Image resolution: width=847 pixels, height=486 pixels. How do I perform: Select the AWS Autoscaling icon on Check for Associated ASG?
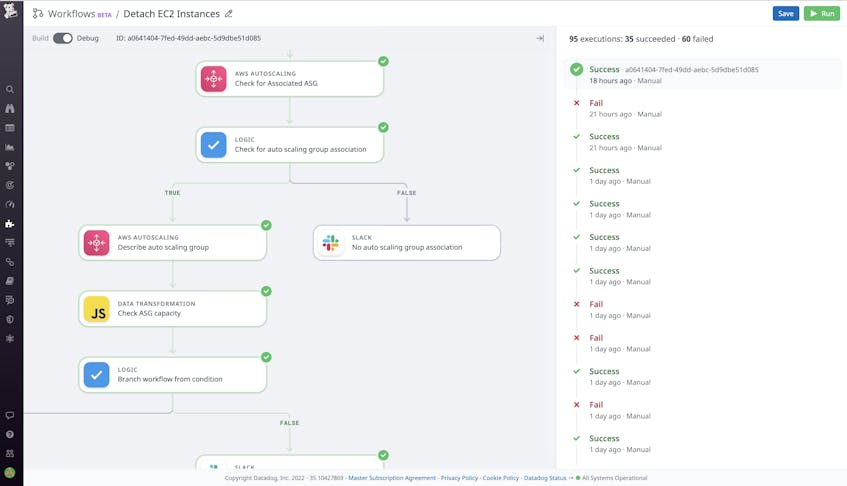[x=214, y=79]
